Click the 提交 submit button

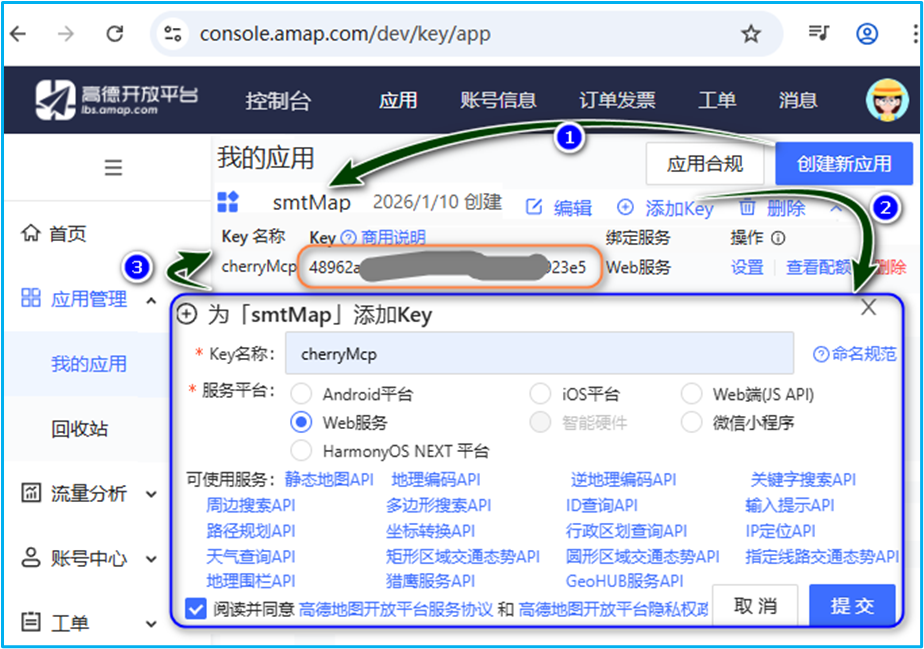click(852, 605)
